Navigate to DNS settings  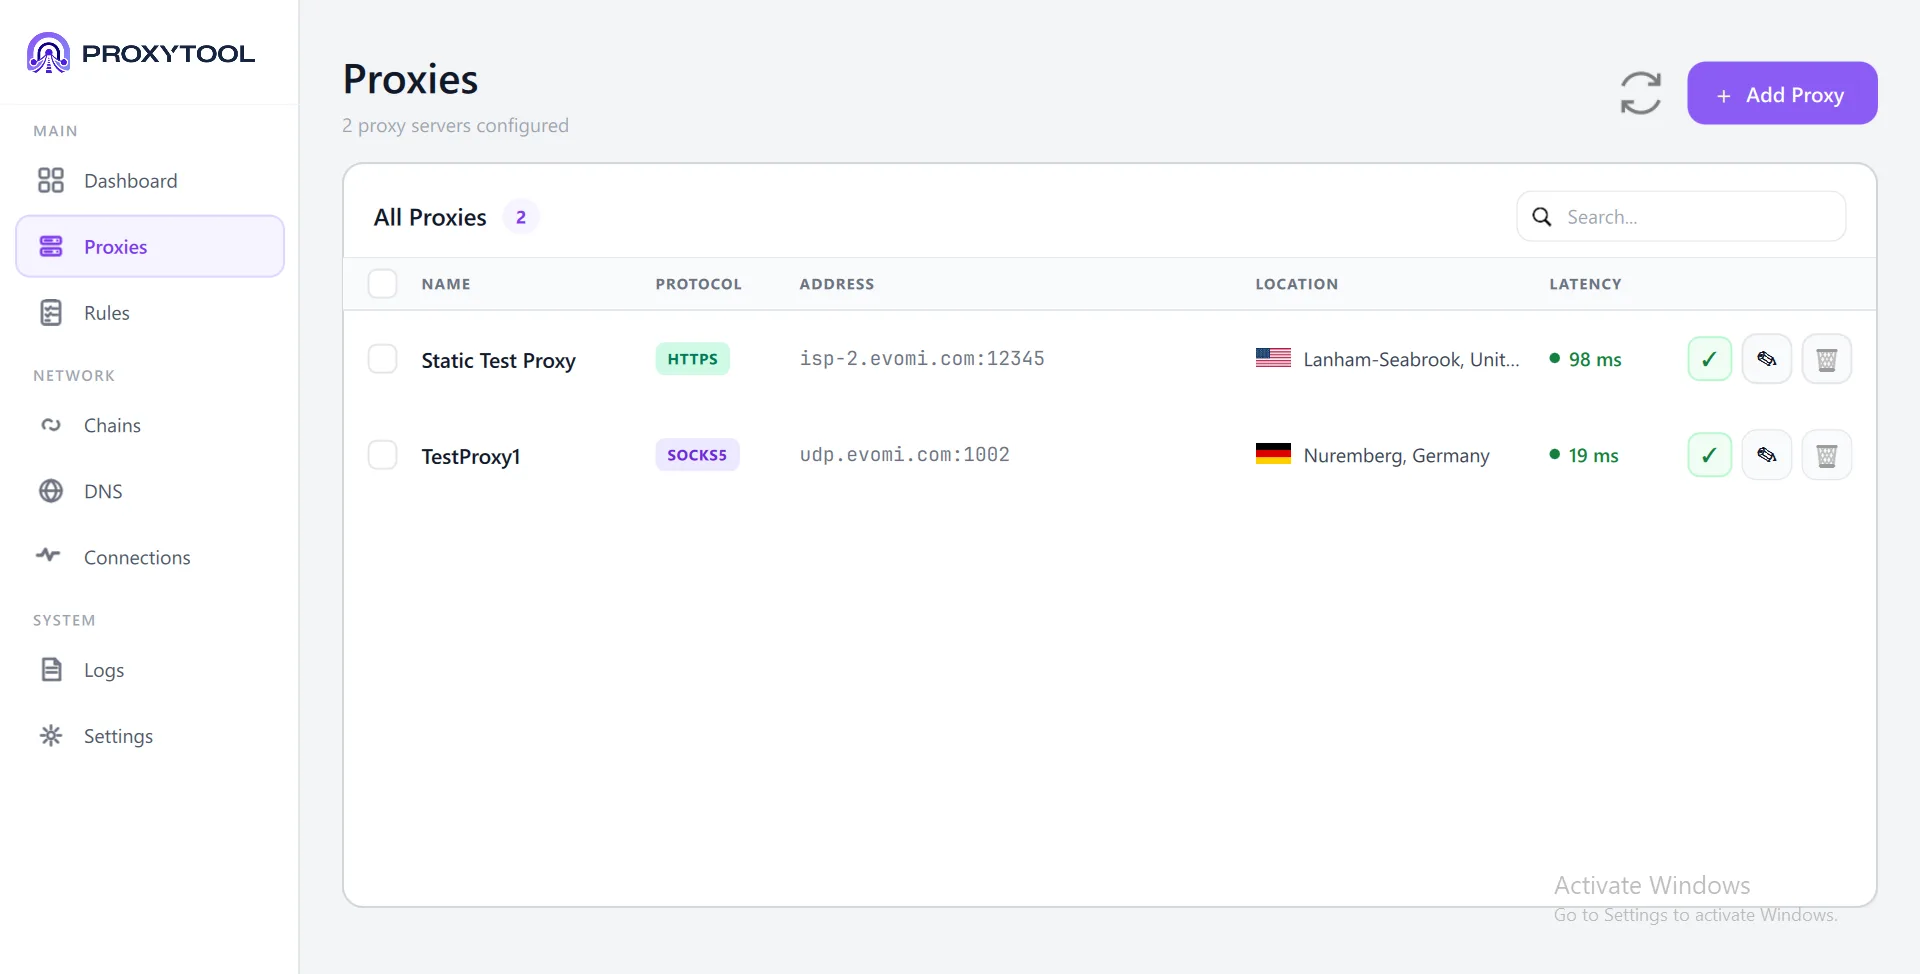150,491
